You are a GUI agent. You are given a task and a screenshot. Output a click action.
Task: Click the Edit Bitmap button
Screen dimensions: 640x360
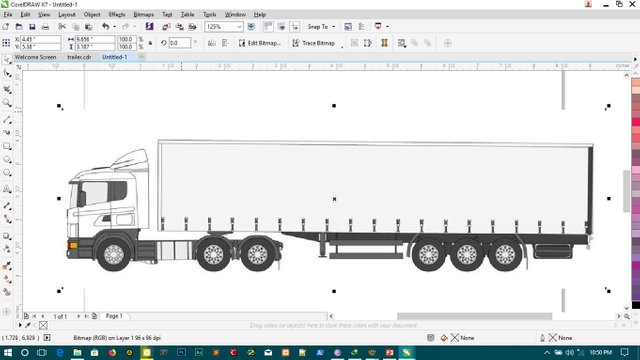[x=260, y=43]
